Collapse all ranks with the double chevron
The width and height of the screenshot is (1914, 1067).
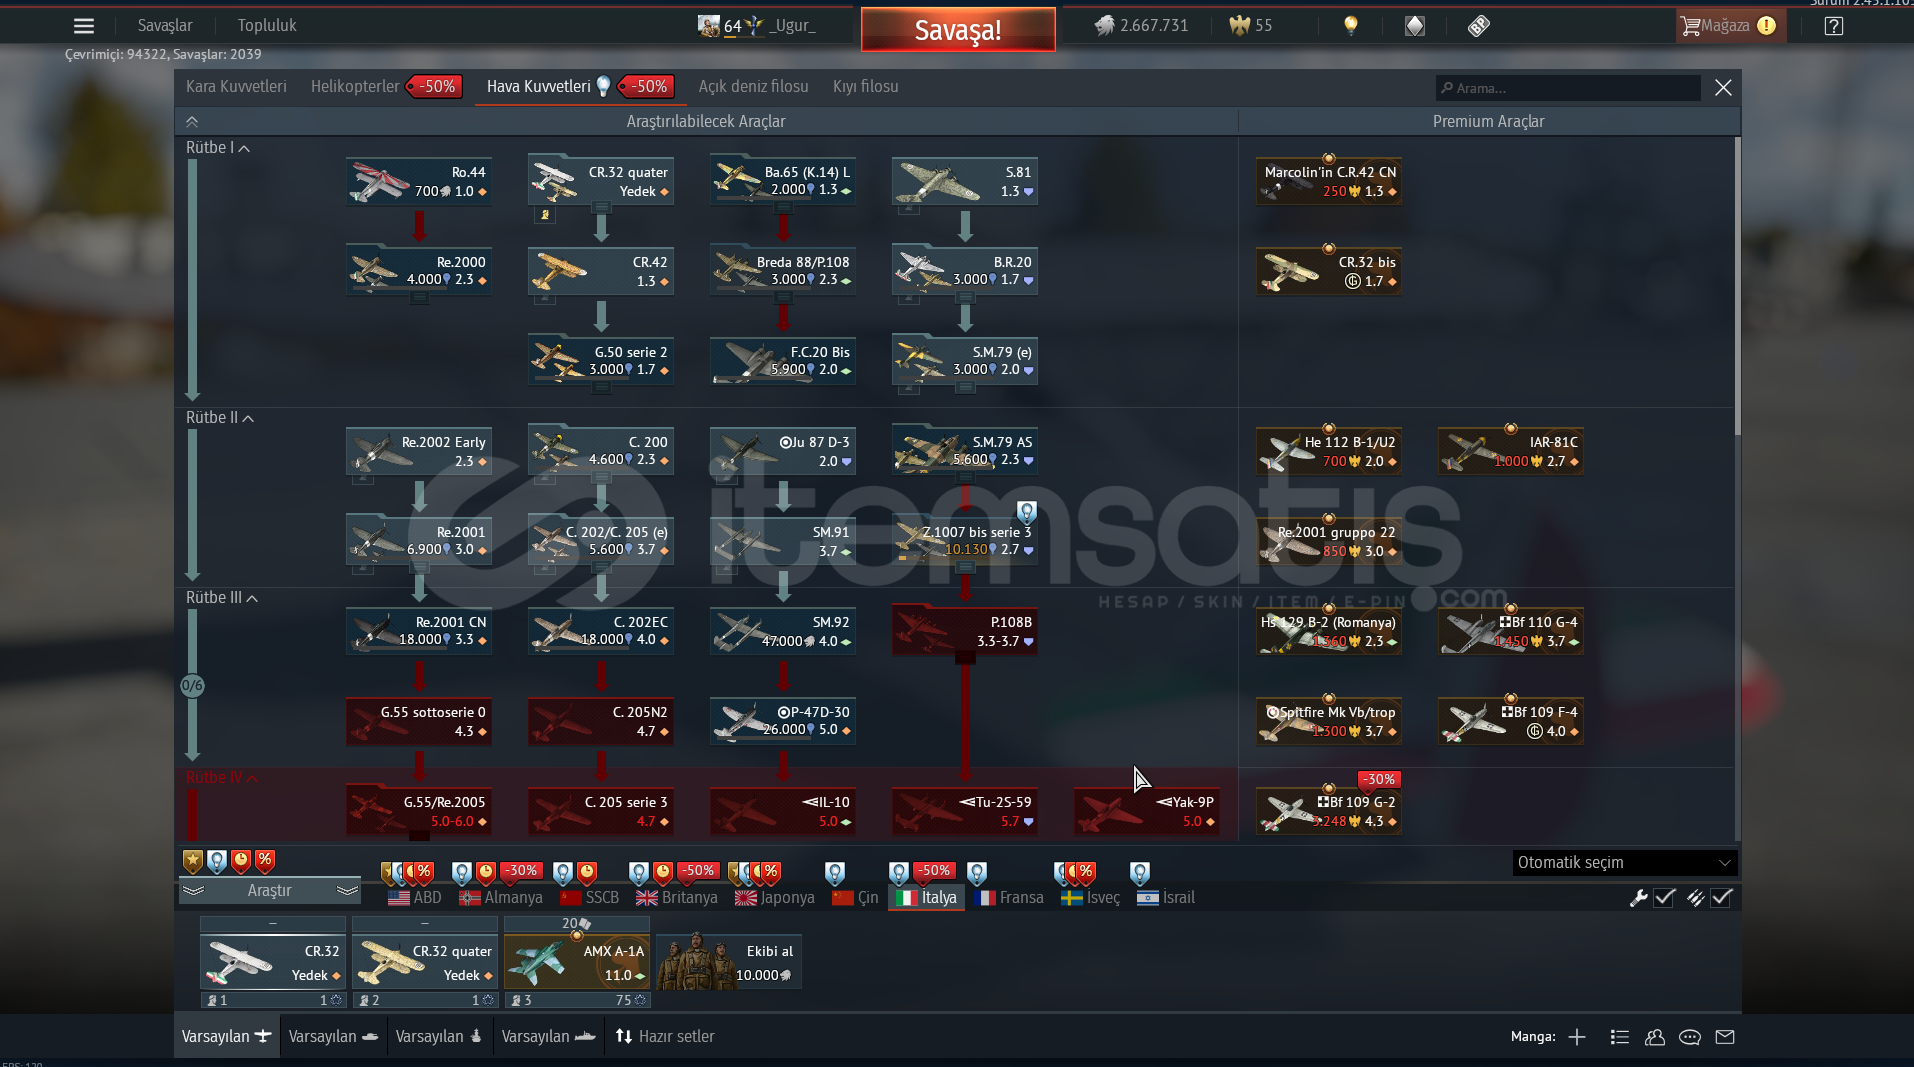click(x=192, y=122)
